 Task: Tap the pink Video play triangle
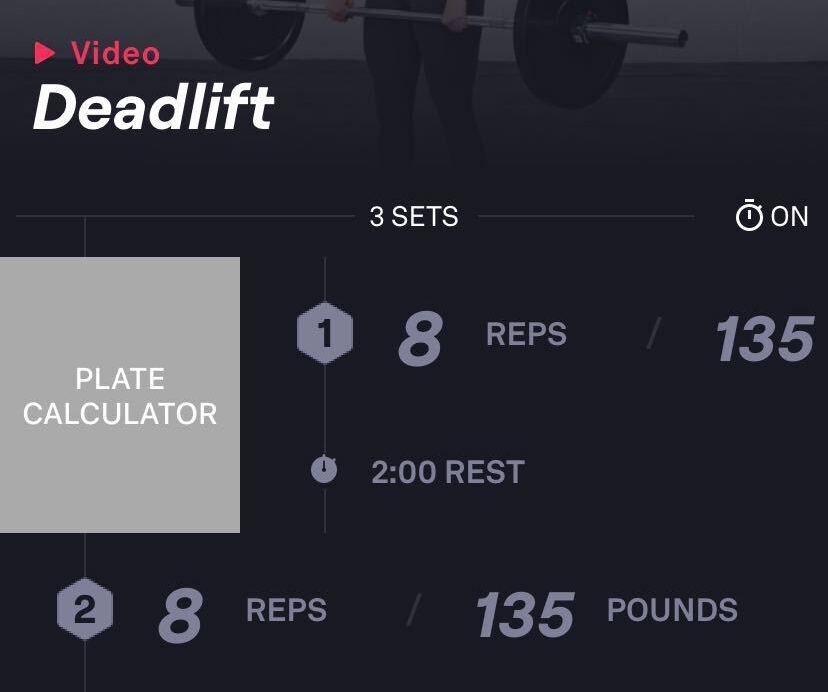[44, 53]
